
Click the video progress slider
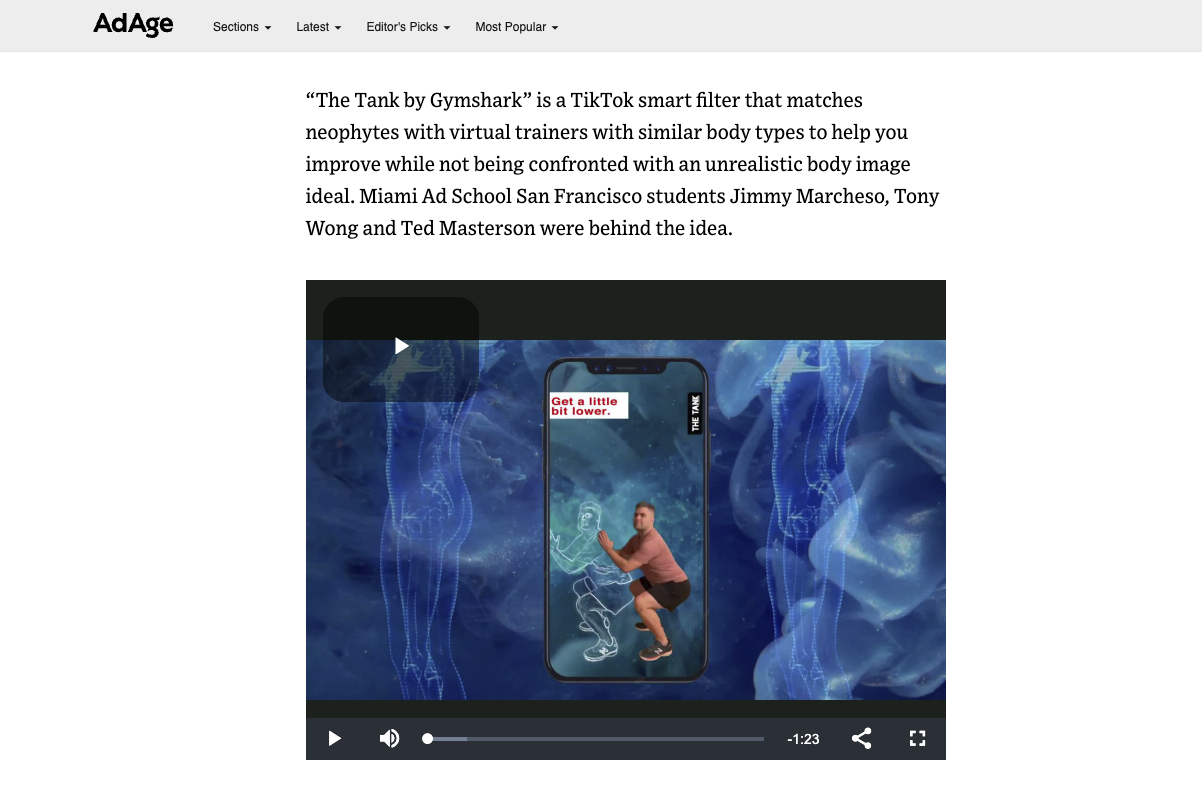[595, 739]
